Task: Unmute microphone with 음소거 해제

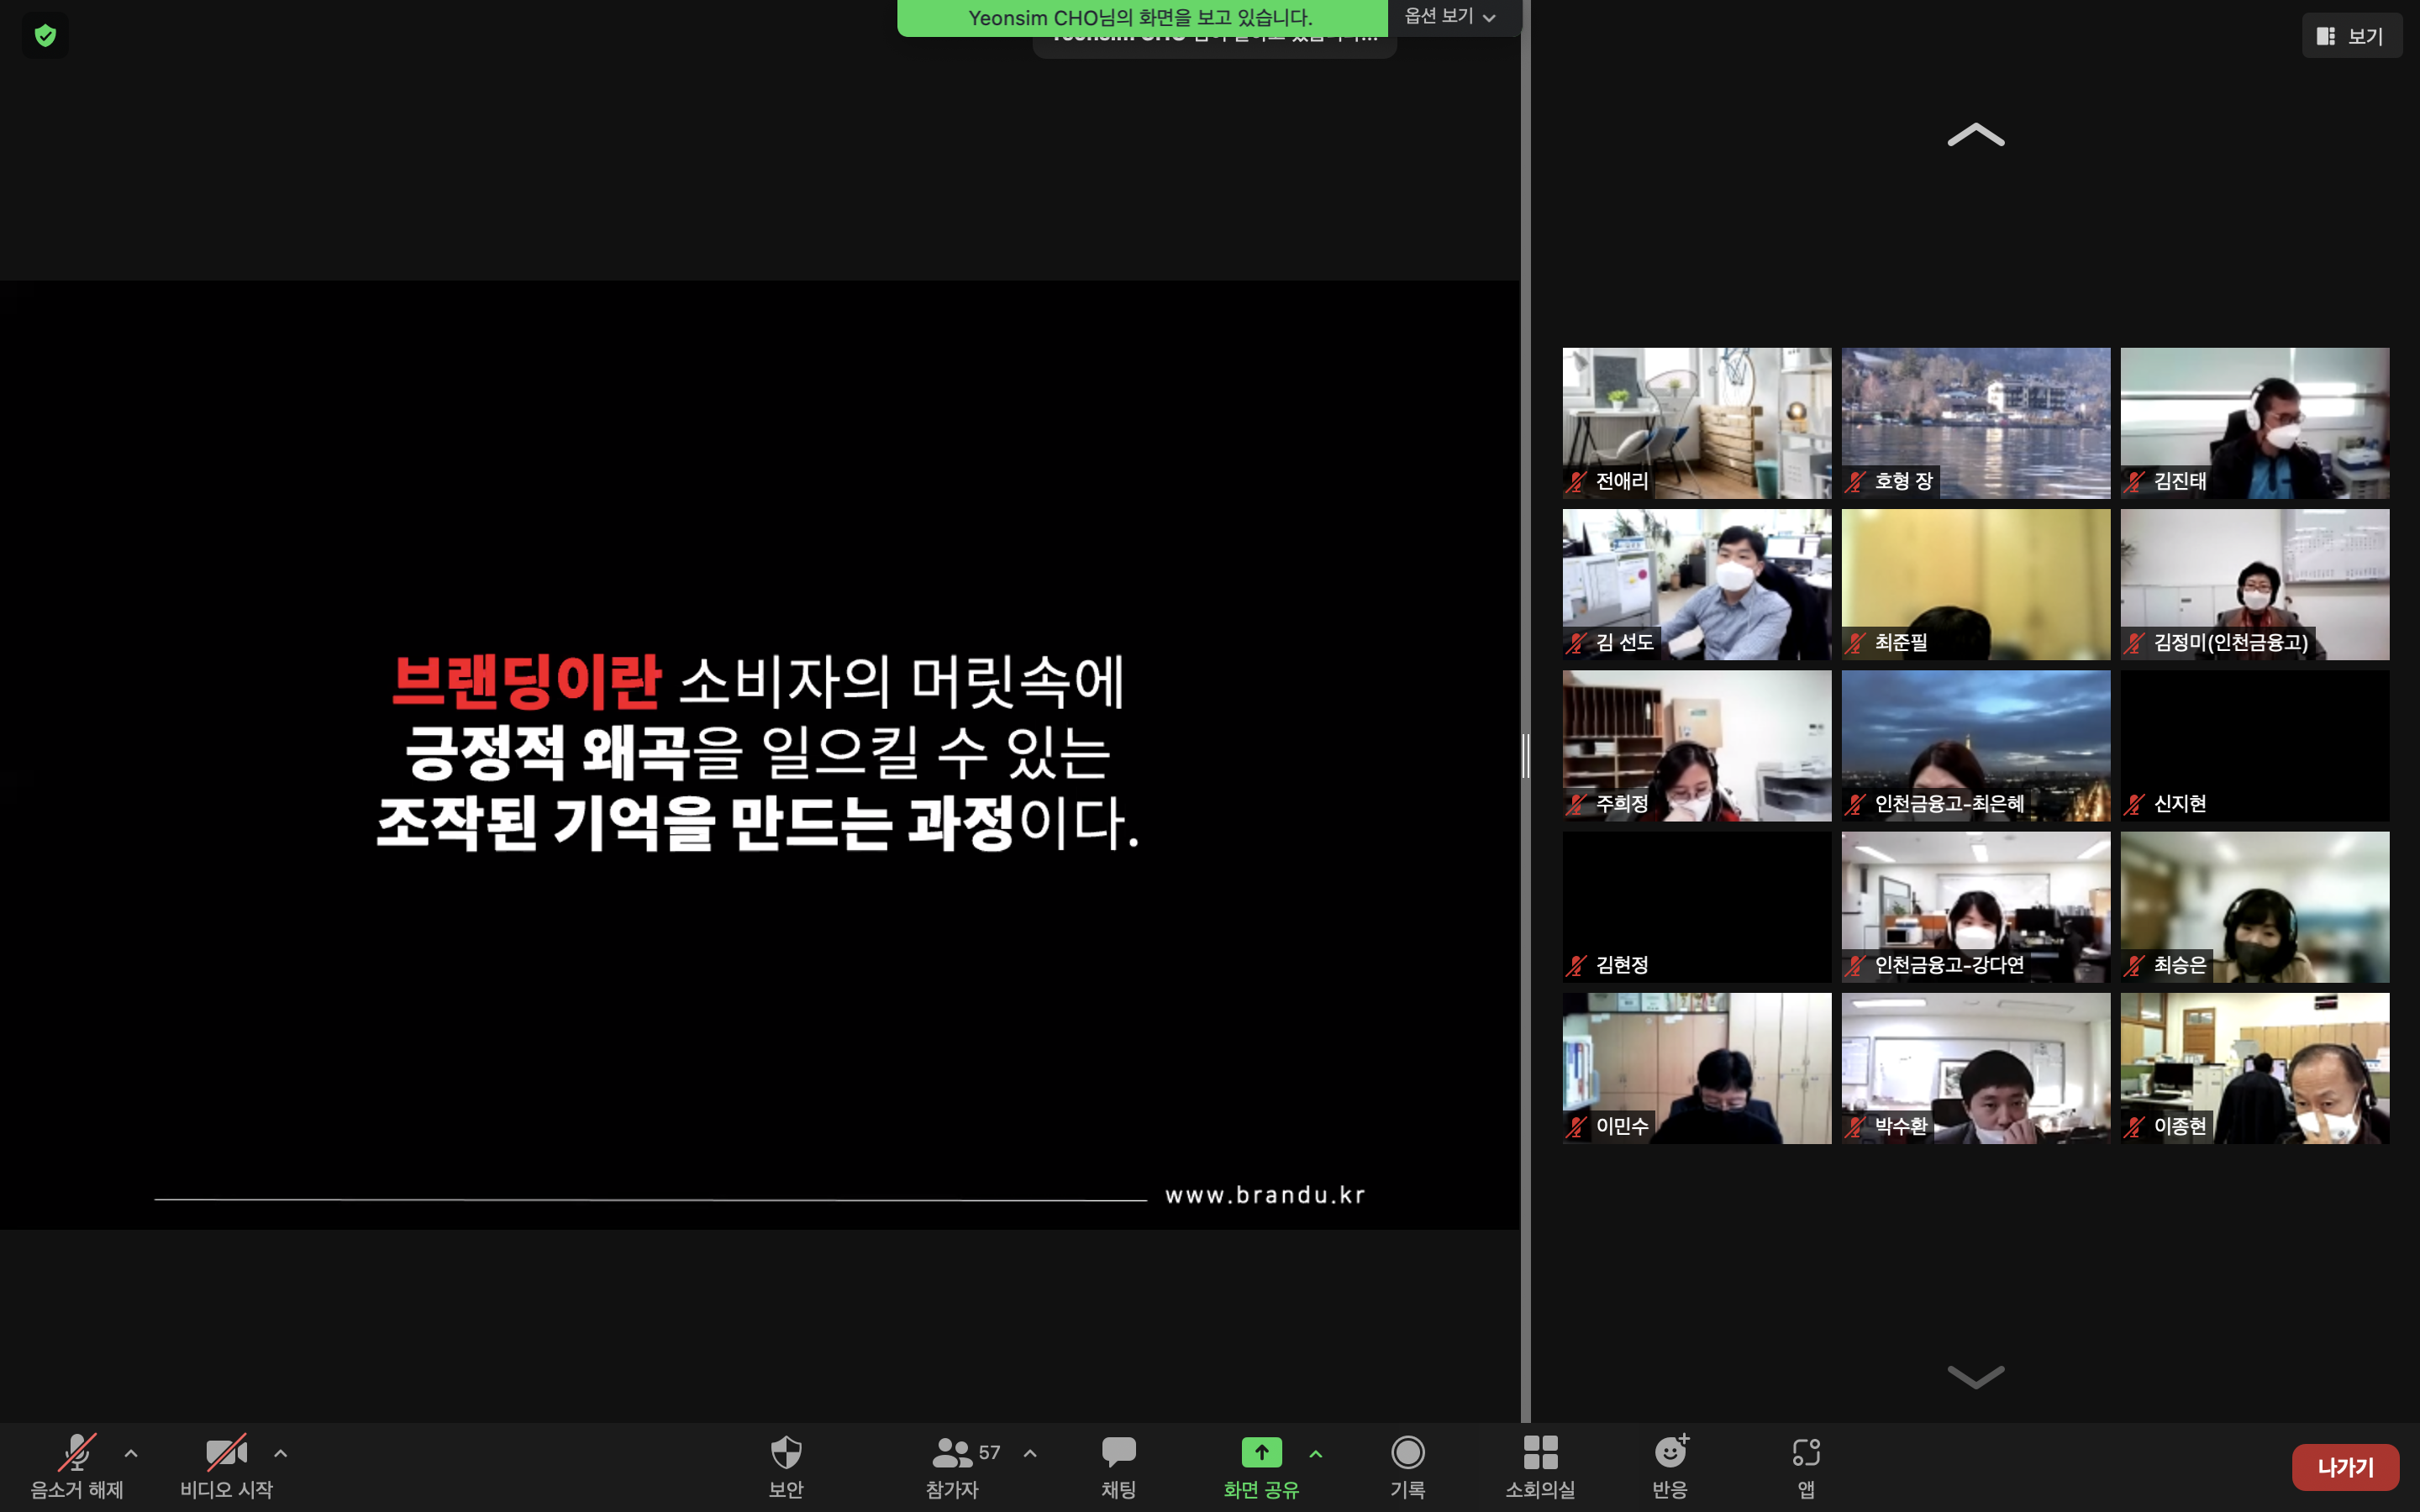Action: (77, 1452)
